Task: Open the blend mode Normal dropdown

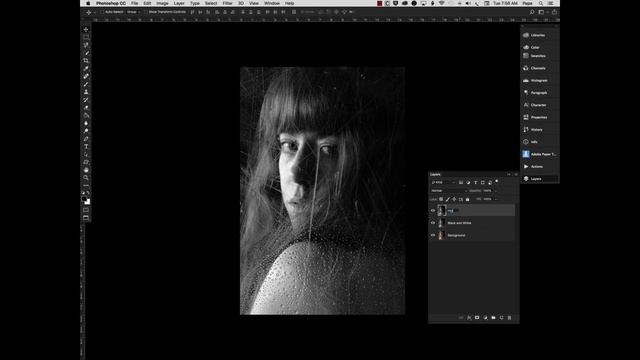Action: point(448,191)
